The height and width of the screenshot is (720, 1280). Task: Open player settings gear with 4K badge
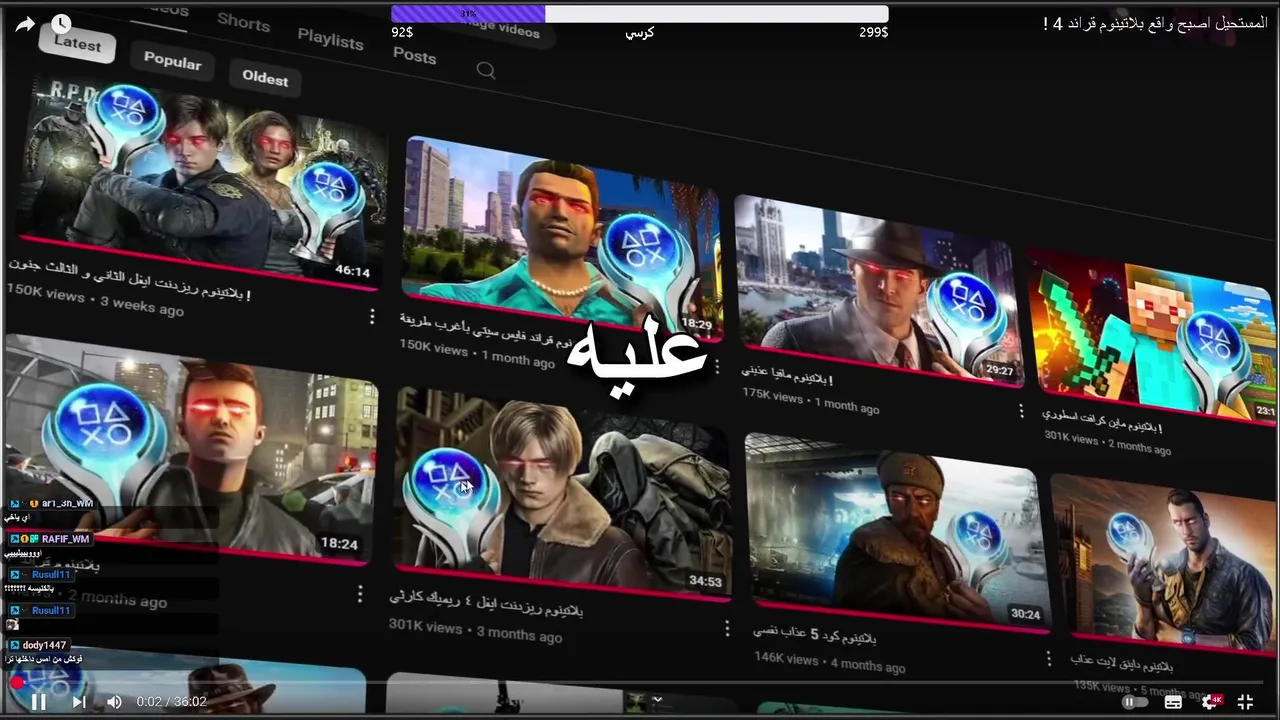click(x=1211, y=702)
